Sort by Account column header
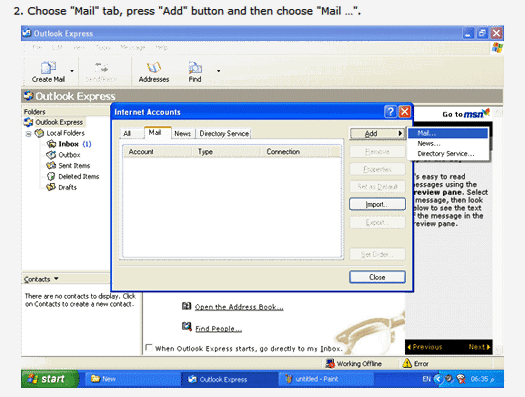This screenshot has width=525, height=397. pos(157,152)
